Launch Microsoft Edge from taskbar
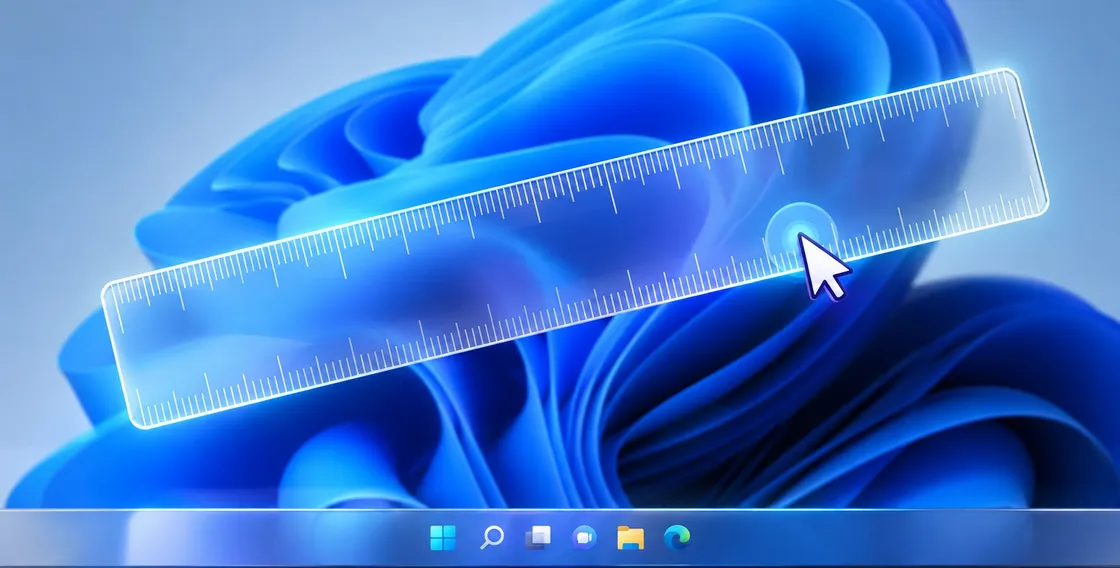This screenshot has width=1120, height=568. coord(676,537)
